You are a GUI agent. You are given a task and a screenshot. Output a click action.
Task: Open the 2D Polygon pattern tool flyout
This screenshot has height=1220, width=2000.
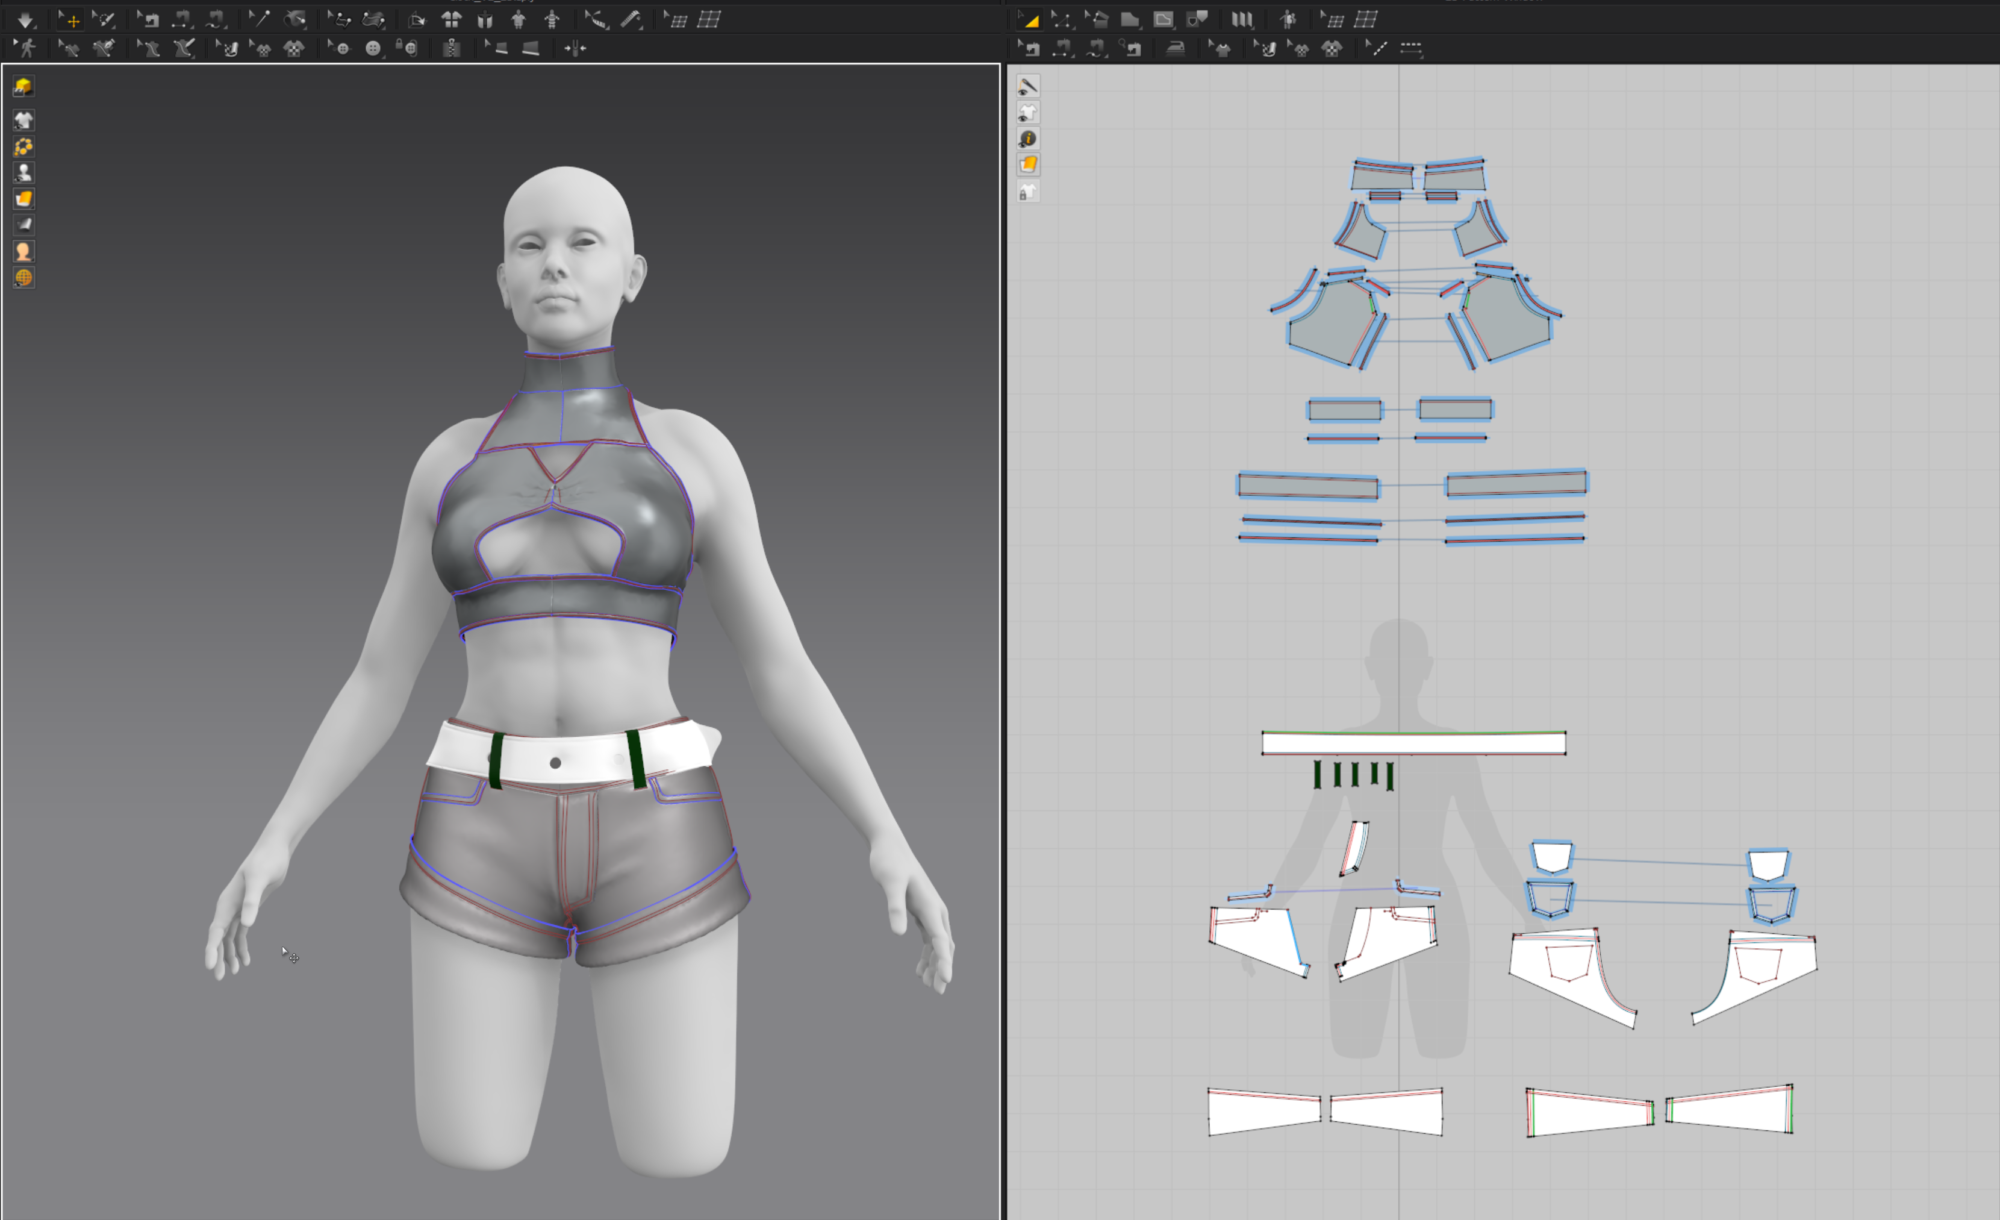[1130, 19]
